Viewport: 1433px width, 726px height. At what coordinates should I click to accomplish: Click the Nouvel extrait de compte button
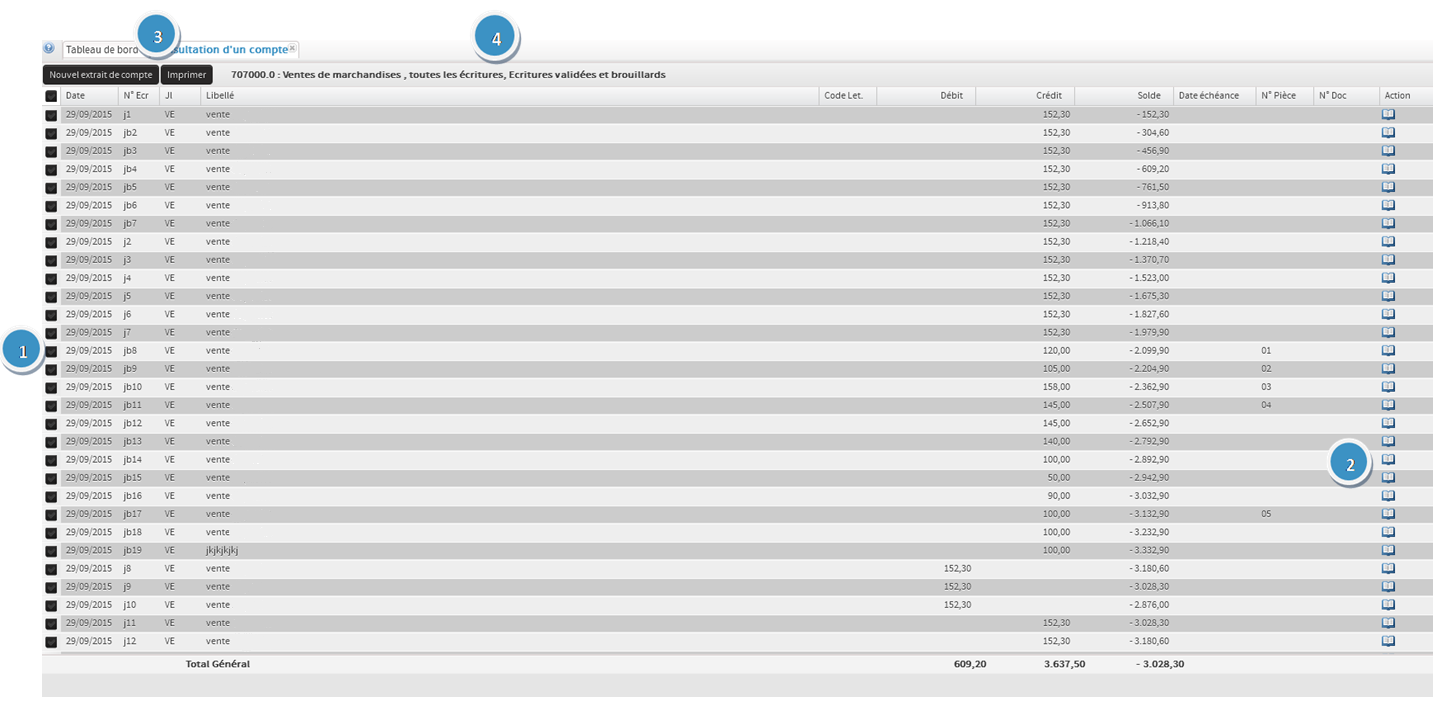(x=101, y=75)
